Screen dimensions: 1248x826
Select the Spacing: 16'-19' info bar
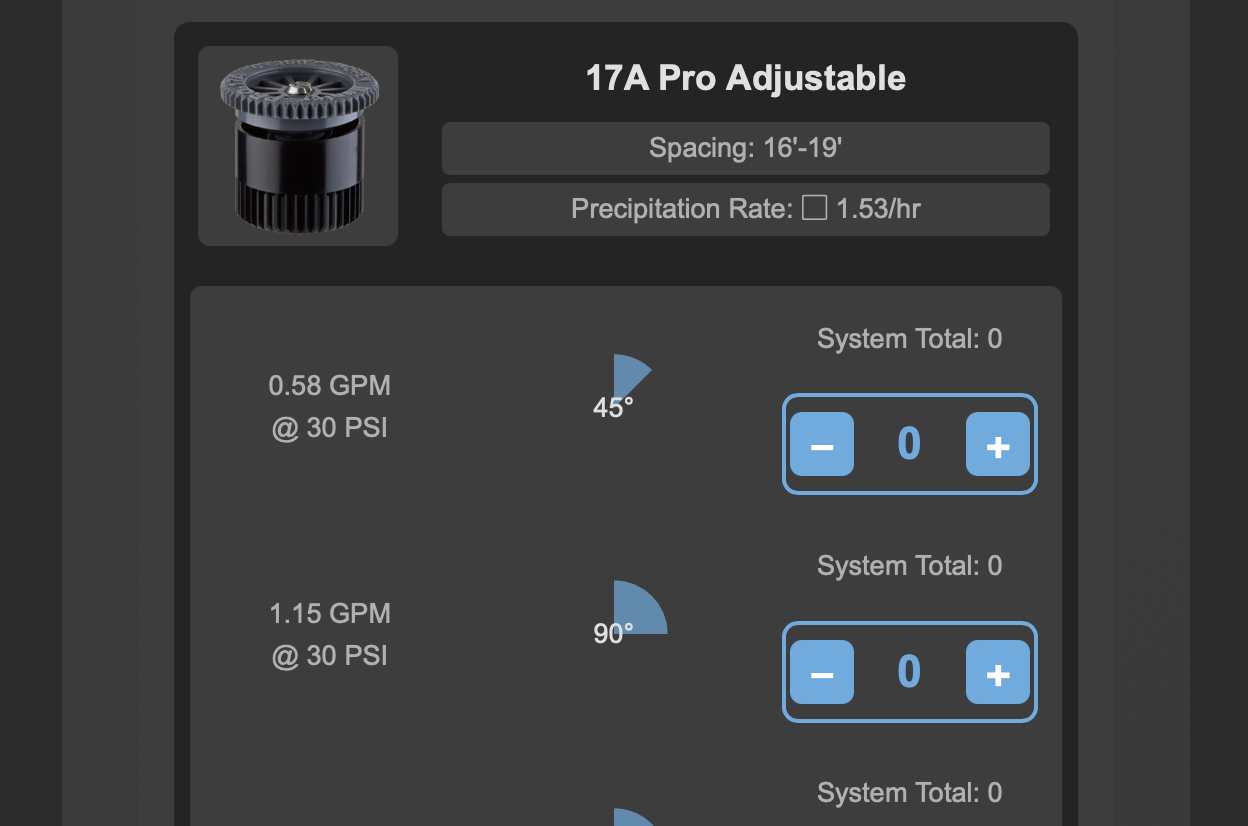point(745,149)
